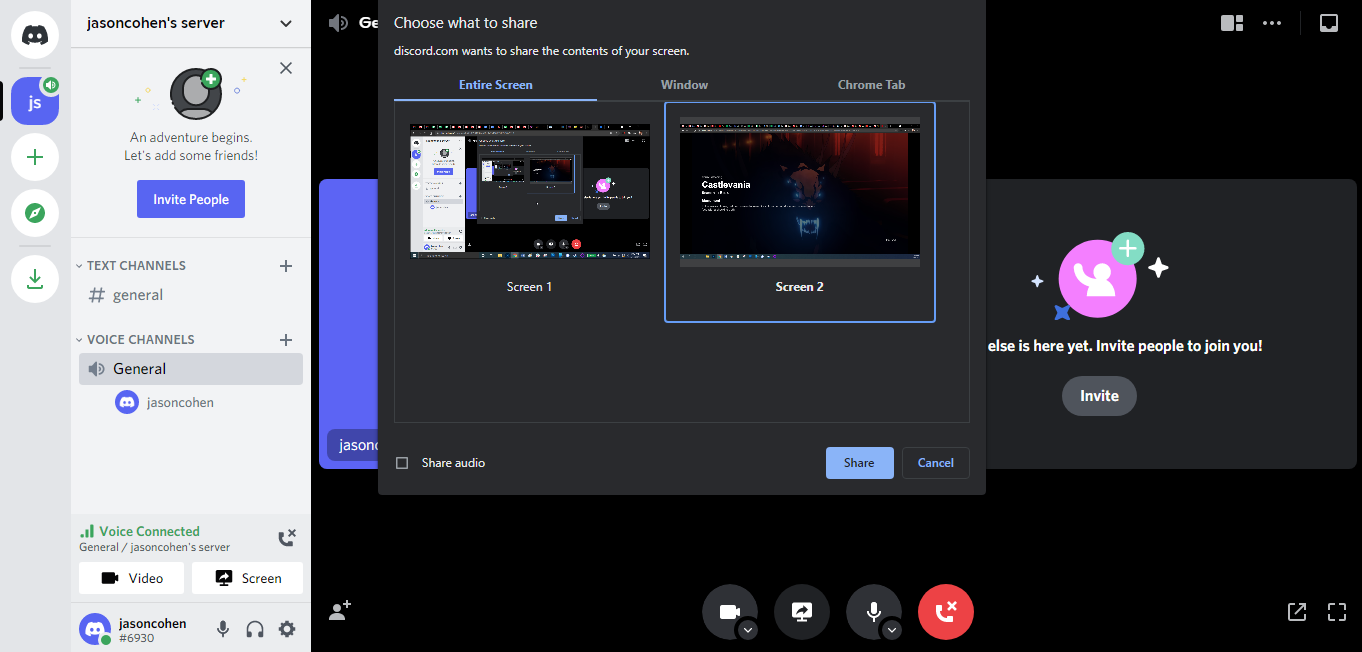Click share your screen call button
The height and width of the screenshot is (652, 1362).
(x=802, y=612)
